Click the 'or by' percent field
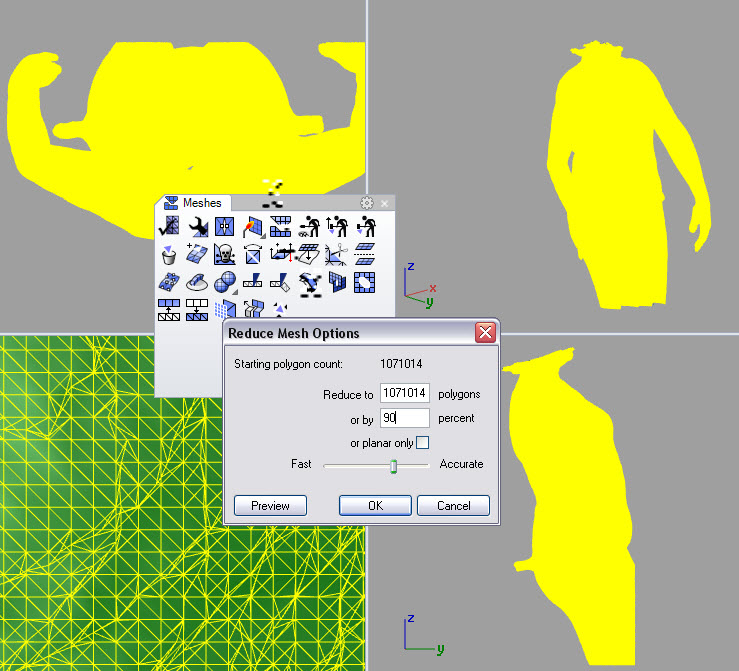Viewport: 739px width, 671px height. pyautogui.click(x=405, y=418)
